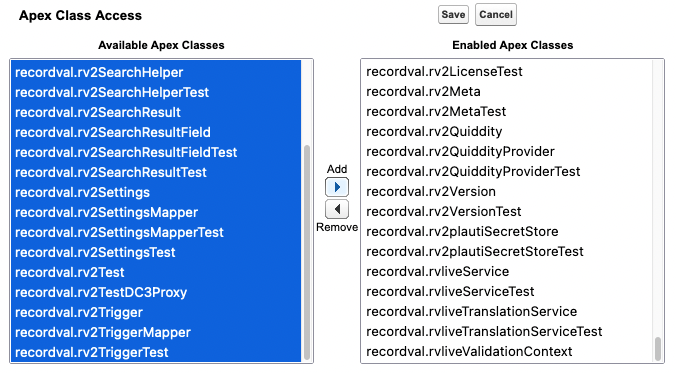Save the Apex class access changes
Image resolution: width=676 pixels, height=373 pixels.
[x=453, y=15]
